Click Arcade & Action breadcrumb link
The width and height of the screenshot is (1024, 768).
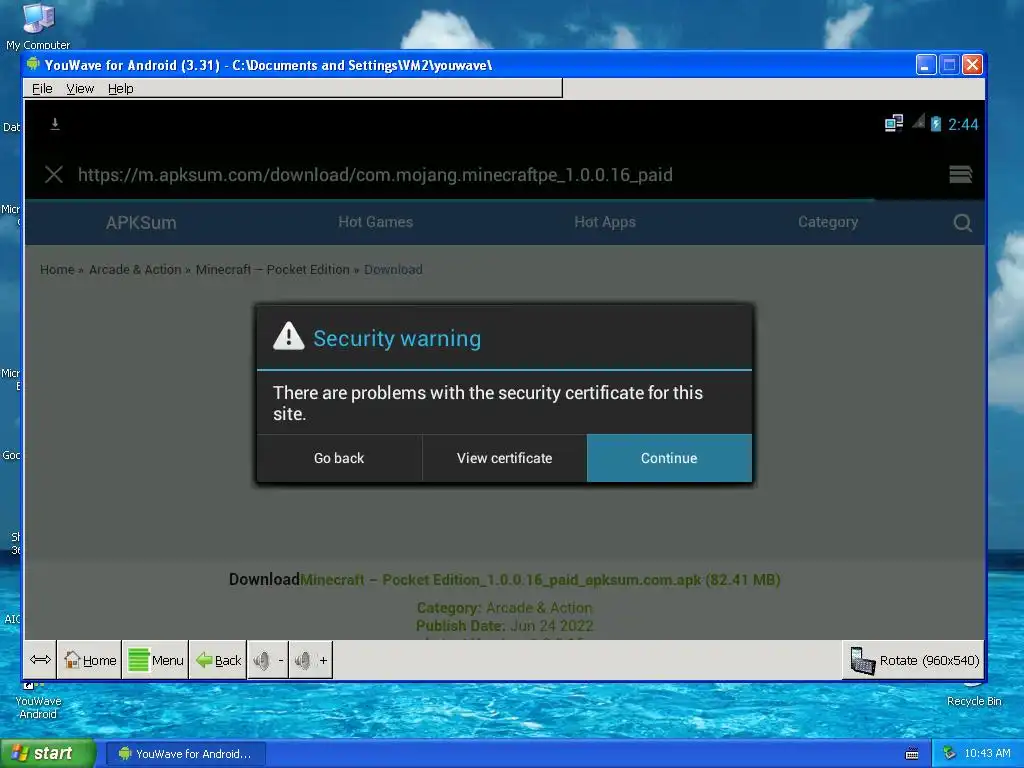pos(135,270)
